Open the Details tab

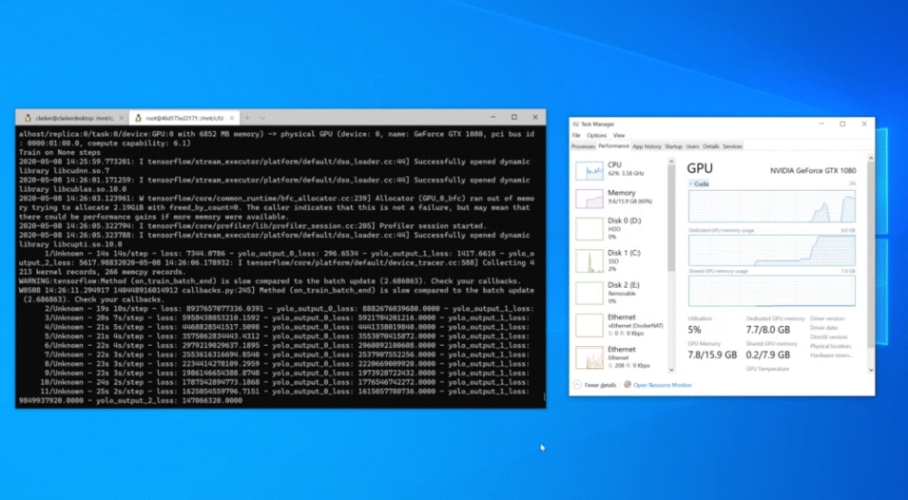(x=711, y=147)
